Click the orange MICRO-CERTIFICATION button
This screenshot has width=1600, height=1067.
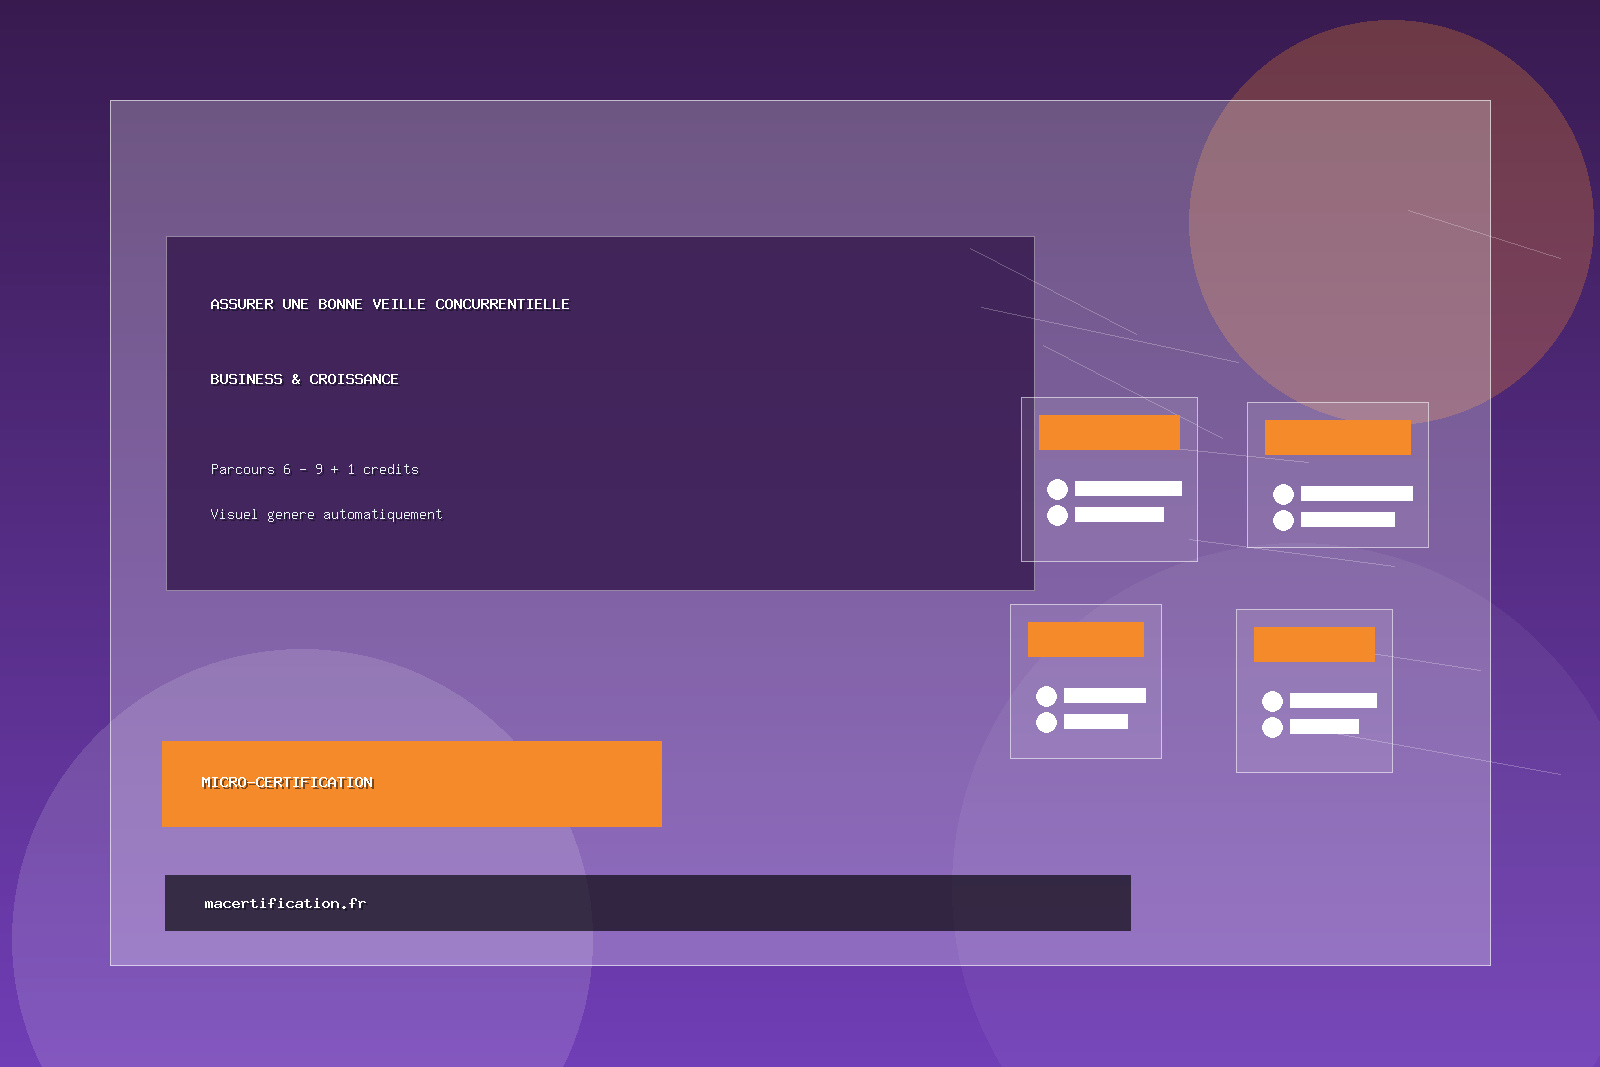[411, 784]
